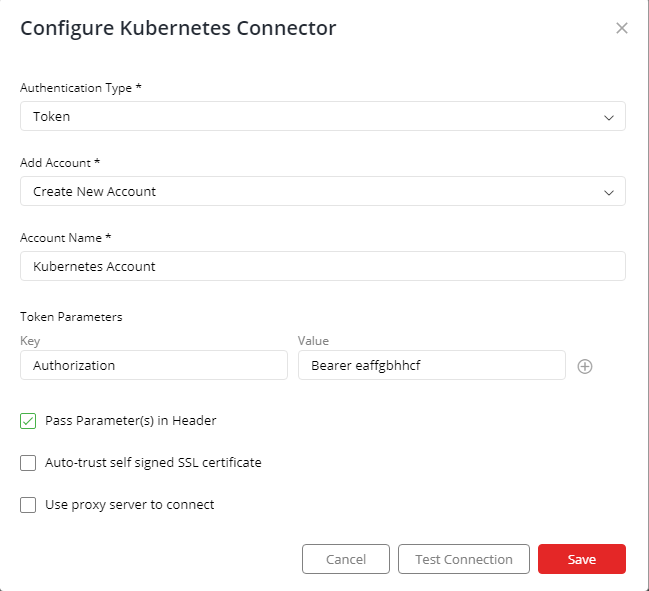The width and height of the screenshot is (649, 591).
Task: Close the Configure Kubernetes Connector dialog
Action: click(622, 28)
